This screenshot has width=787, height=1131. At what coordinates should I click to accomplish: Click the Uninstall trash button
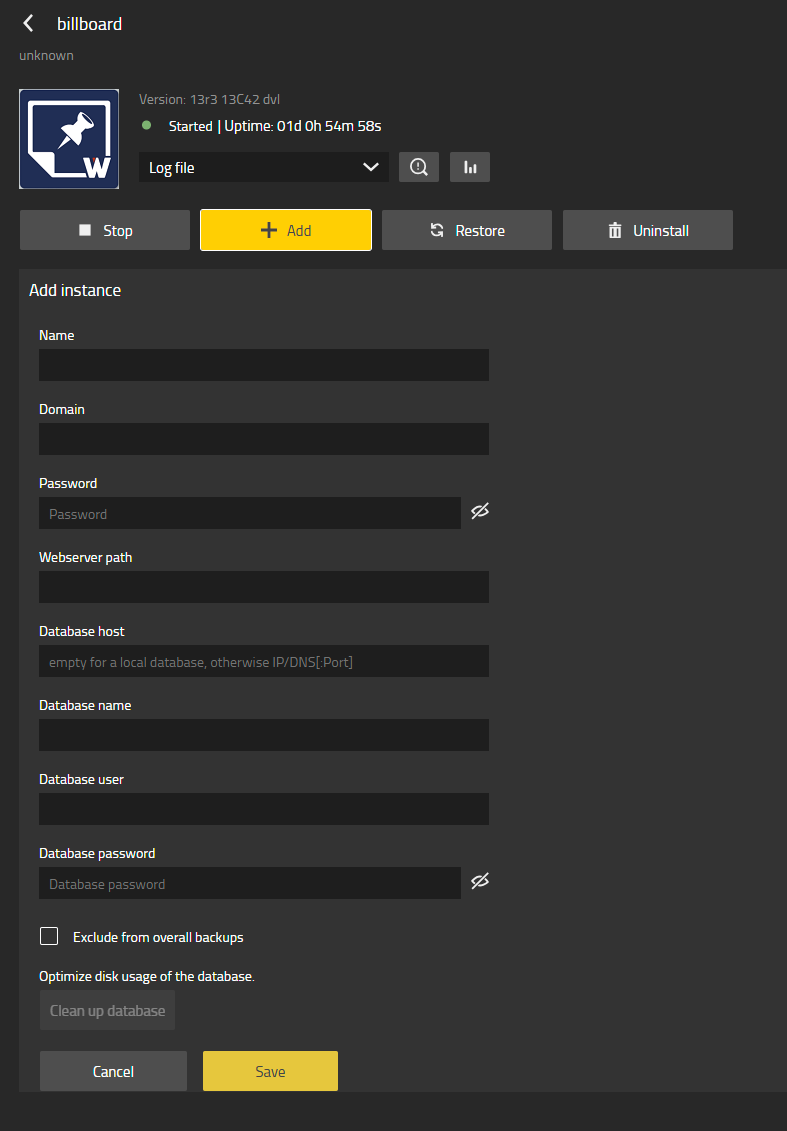pos(648,230)
